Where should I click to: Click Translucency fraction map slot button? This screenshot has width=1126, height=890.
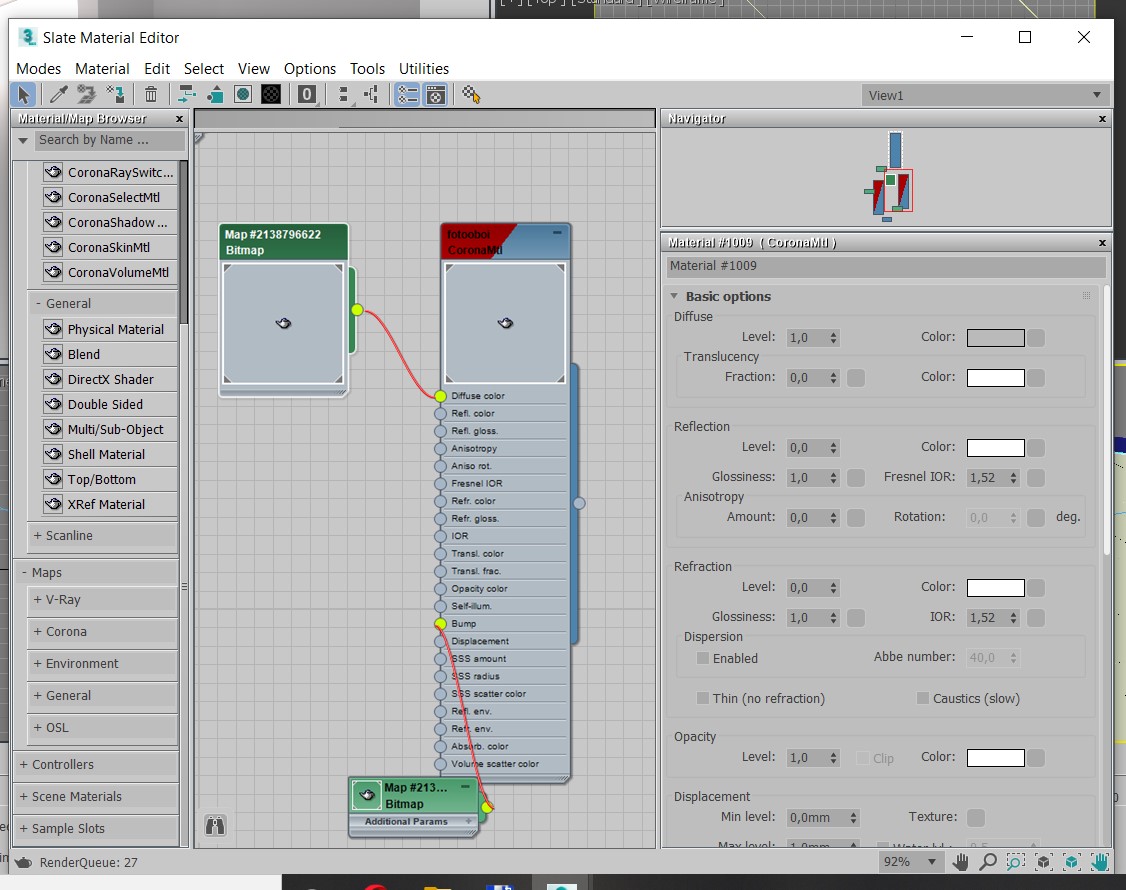coord(855,378)
